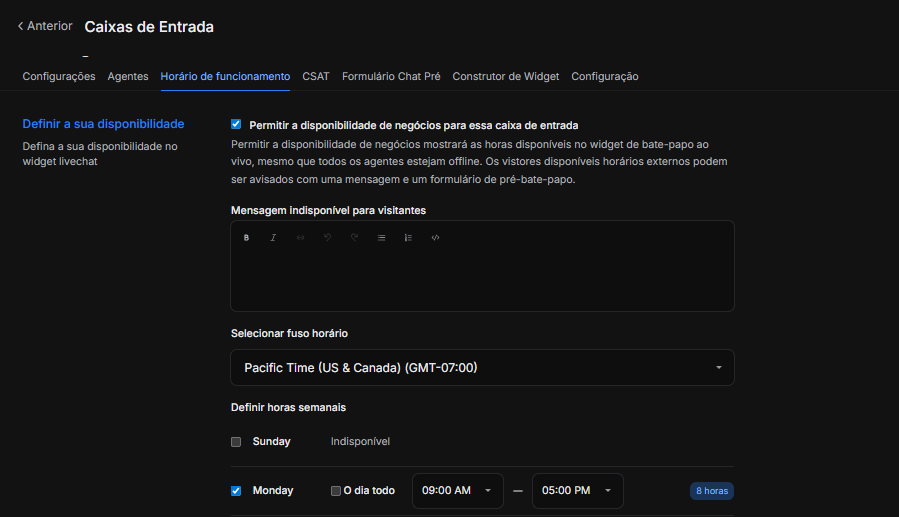Disable the Monday availability checkbox
This screenshot has width=899, height=517.
[x=236, y=491]
